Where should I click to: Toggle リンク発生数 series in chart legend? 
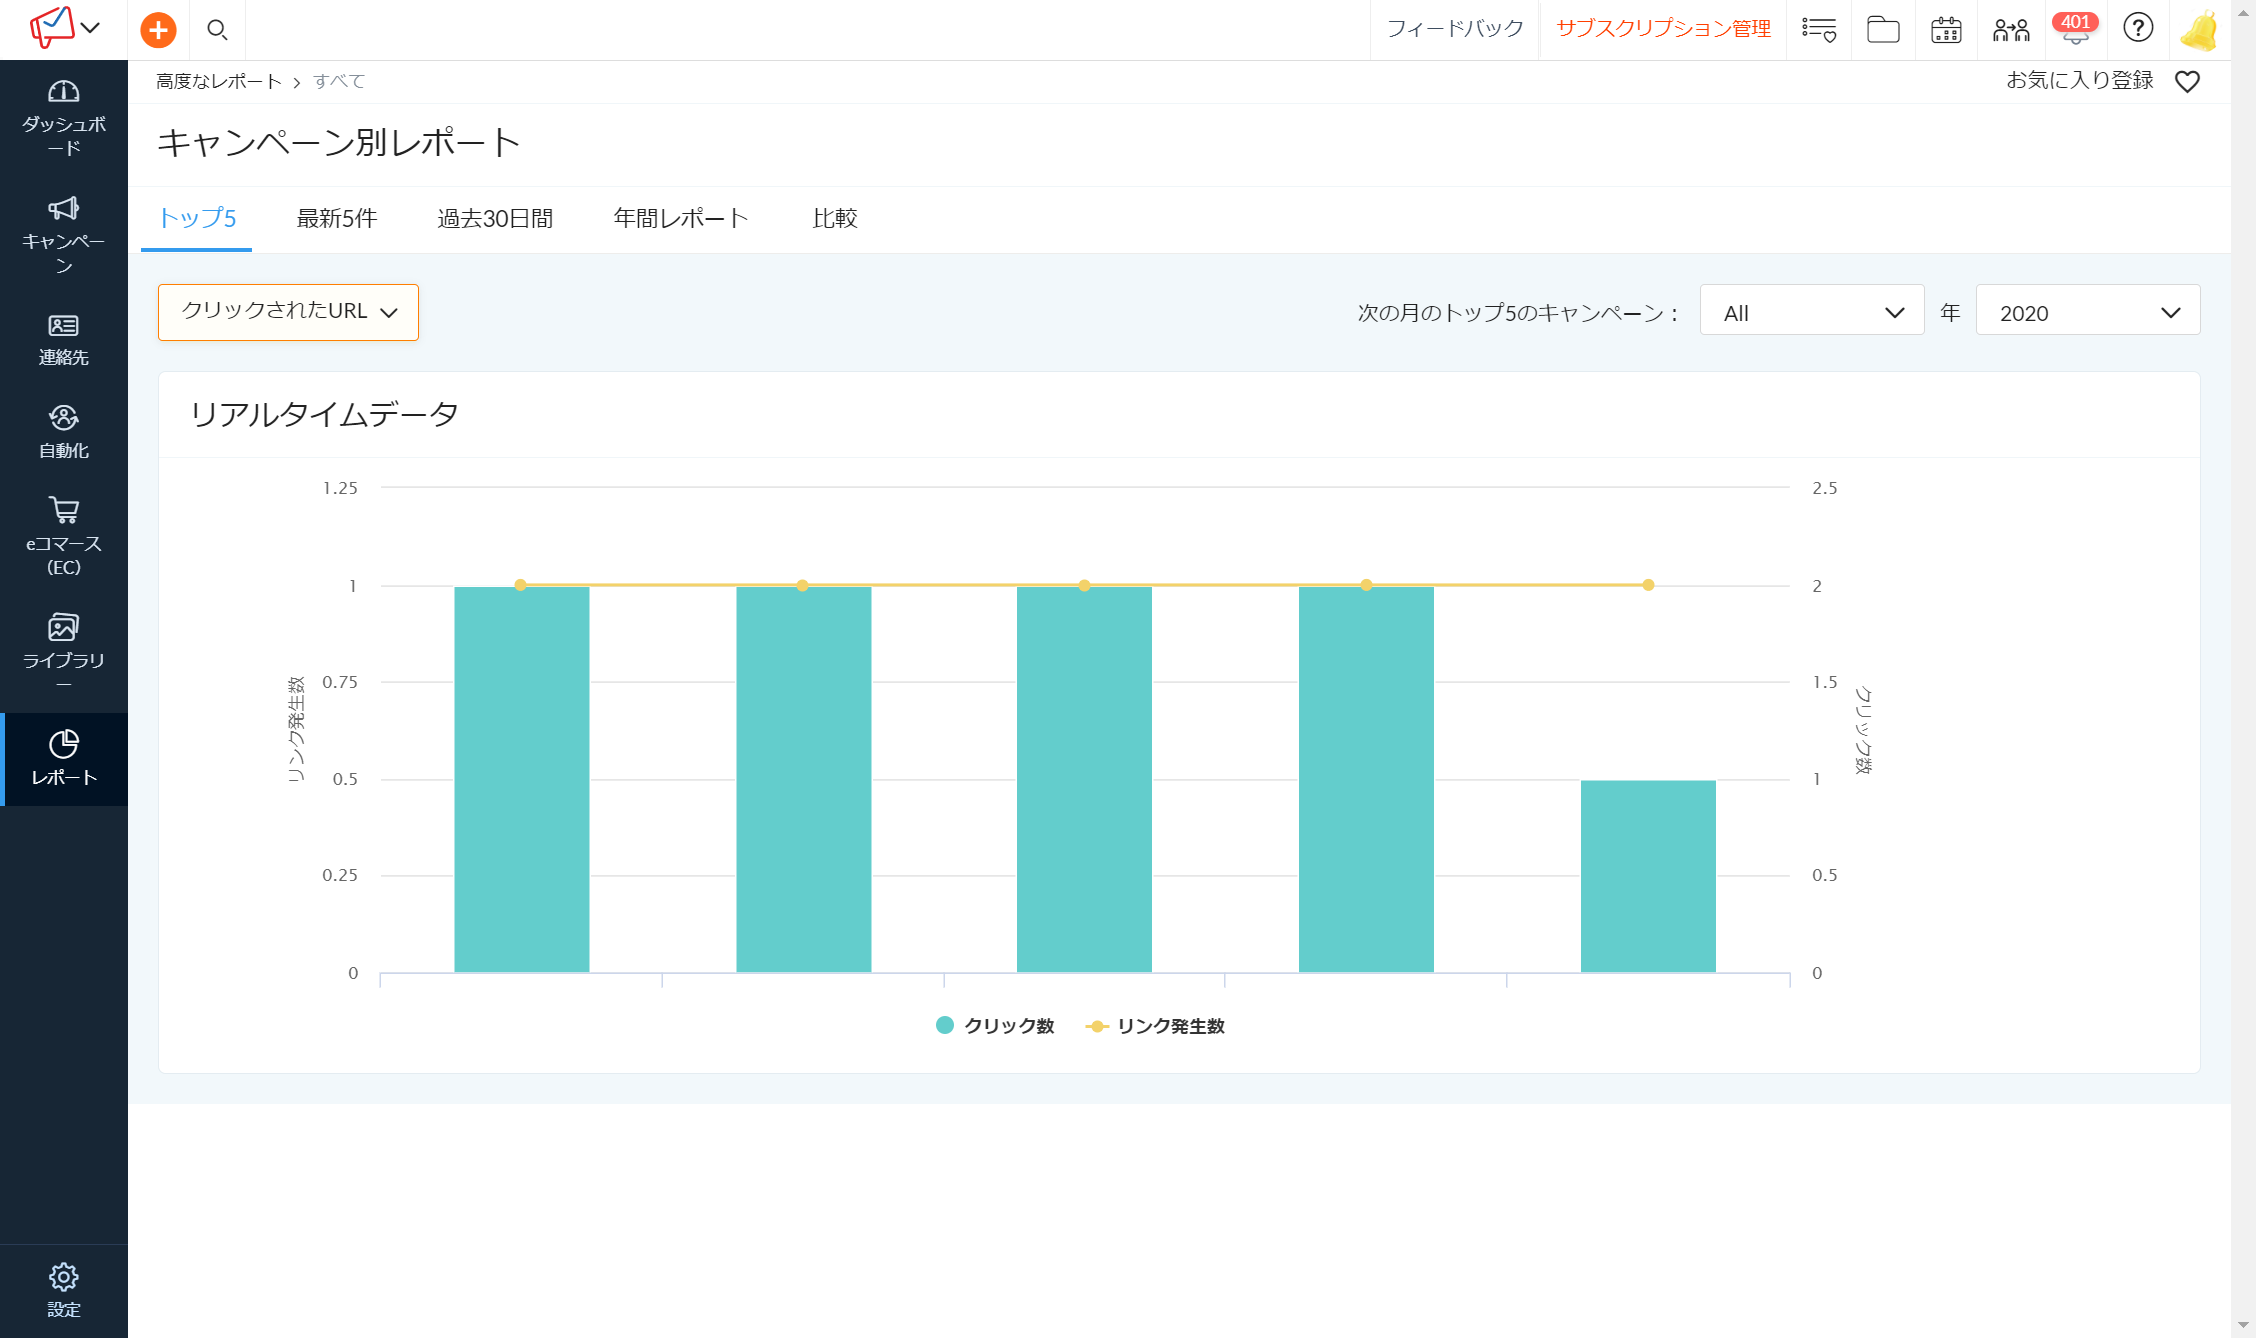(1155, 1026)
